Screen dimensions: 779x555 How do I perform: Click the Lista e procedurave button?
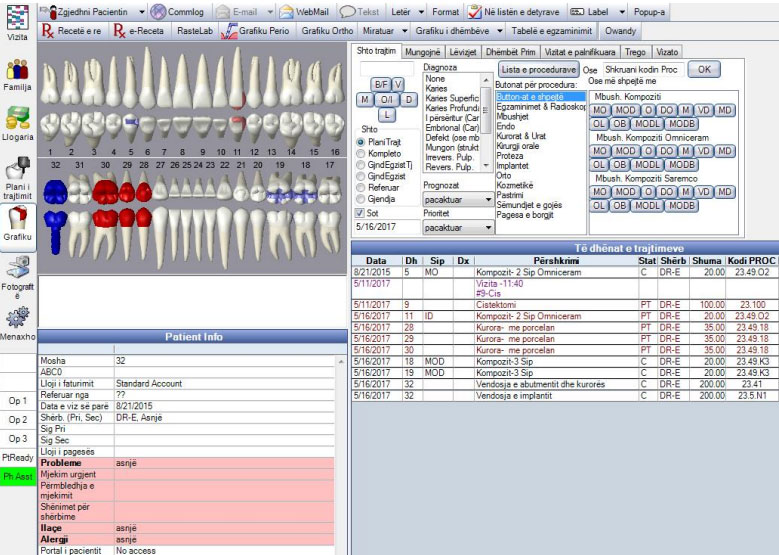(x=538, y=70)
